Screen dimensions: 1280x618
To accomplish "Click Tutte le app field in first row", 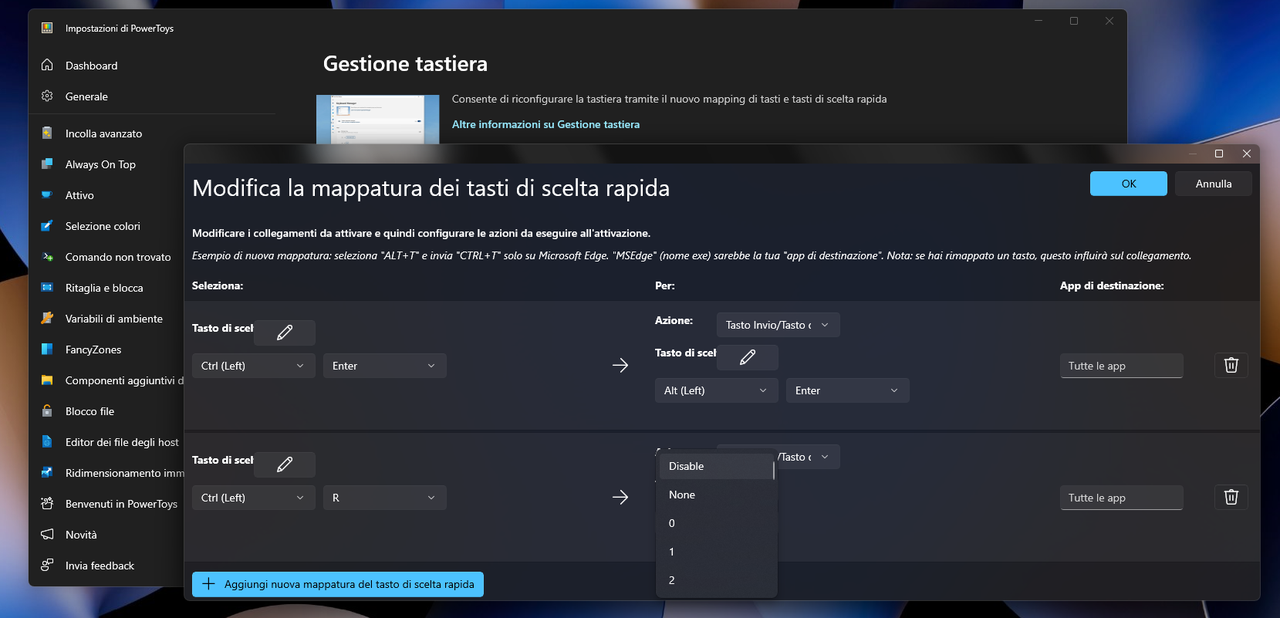I will pyautogui.click(x=1122, y=366).
